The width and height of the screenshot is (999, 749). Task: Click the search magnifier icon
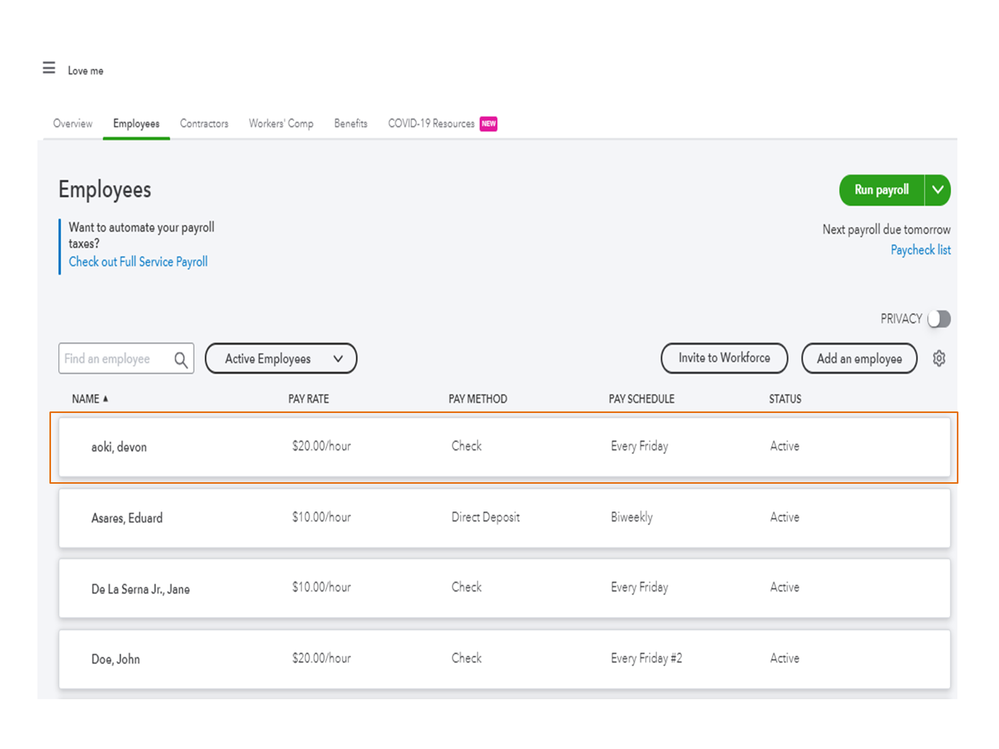[x=181, y=359]
